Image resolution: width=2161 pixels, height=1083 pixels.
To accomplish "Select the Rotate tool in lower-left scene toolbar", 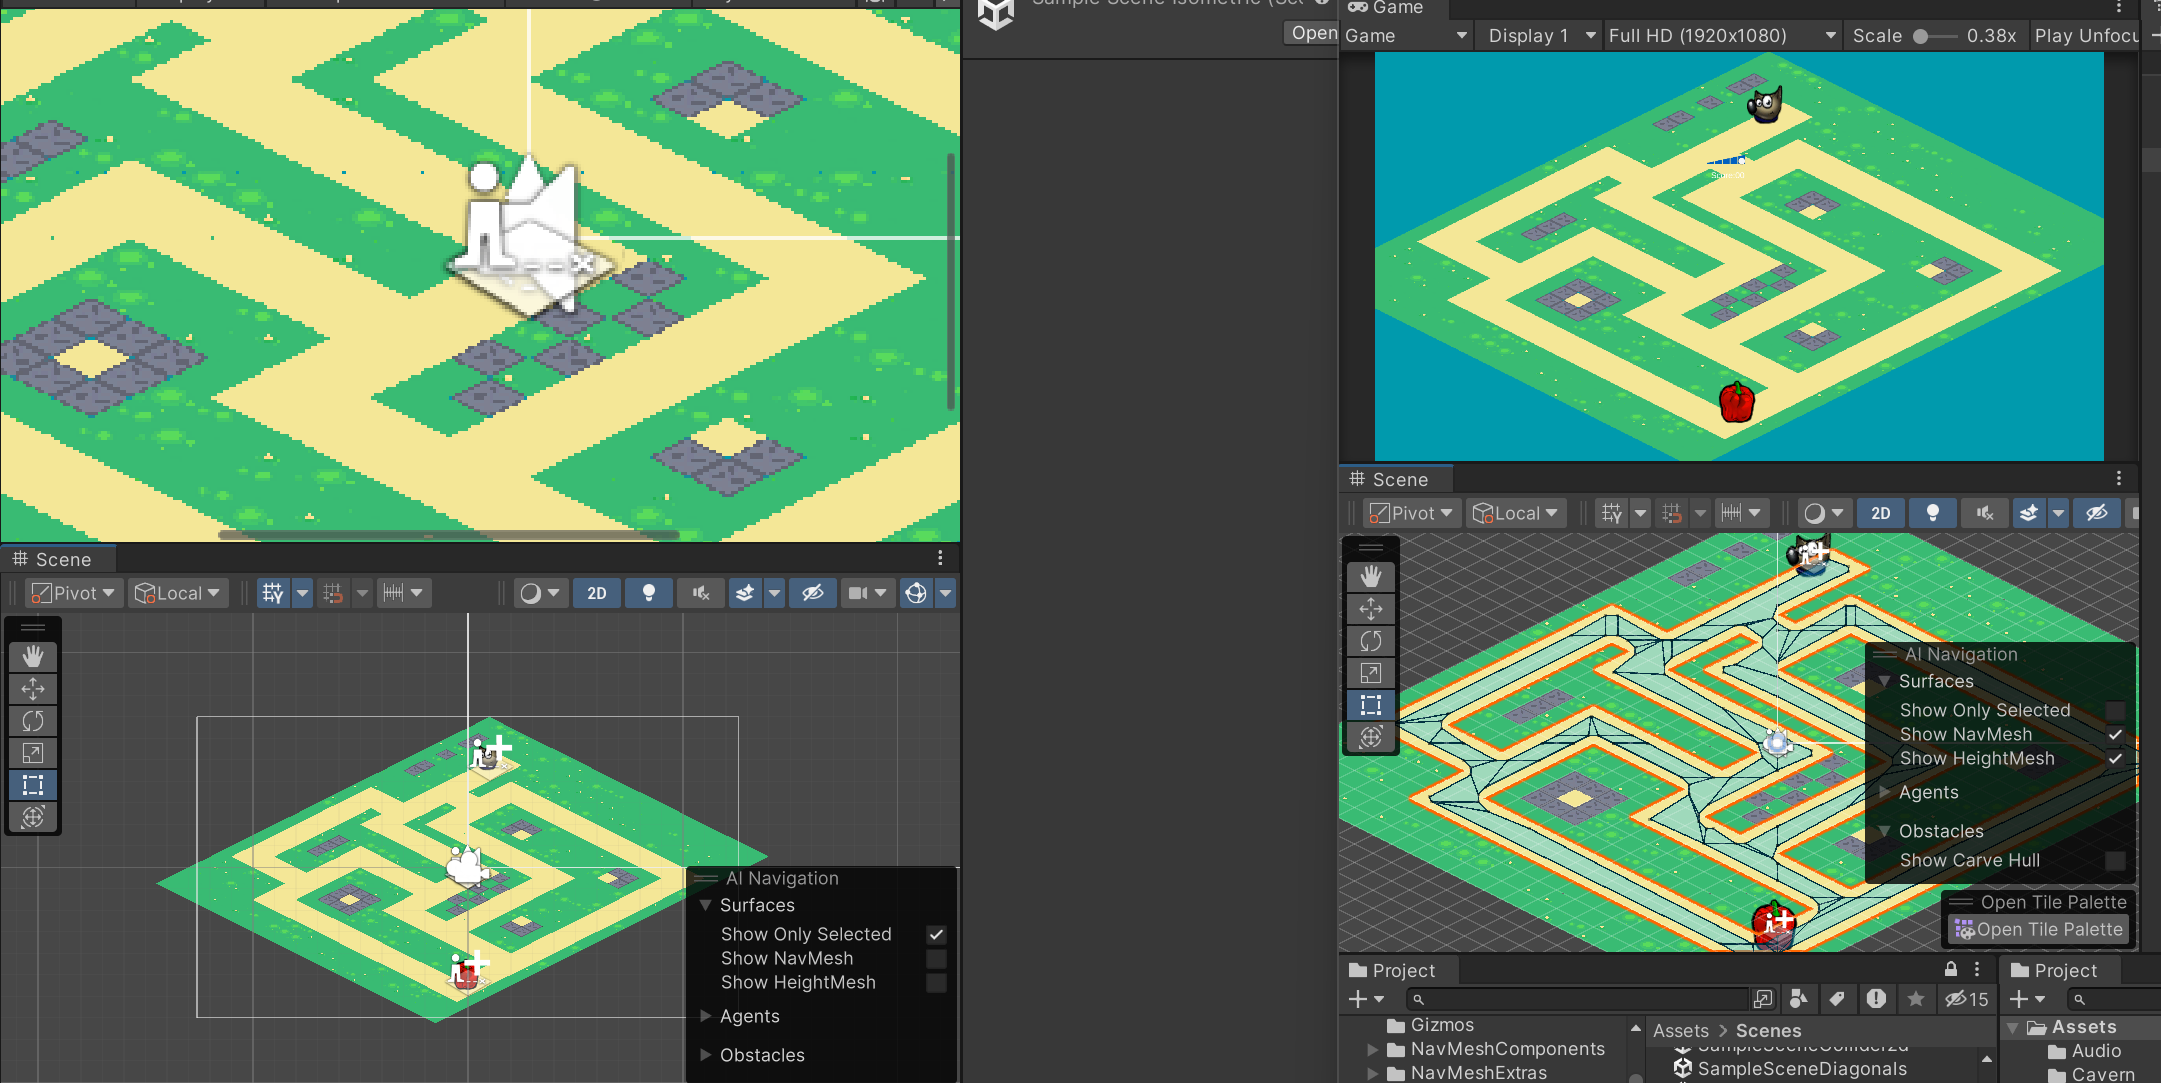I will [33, 721].
